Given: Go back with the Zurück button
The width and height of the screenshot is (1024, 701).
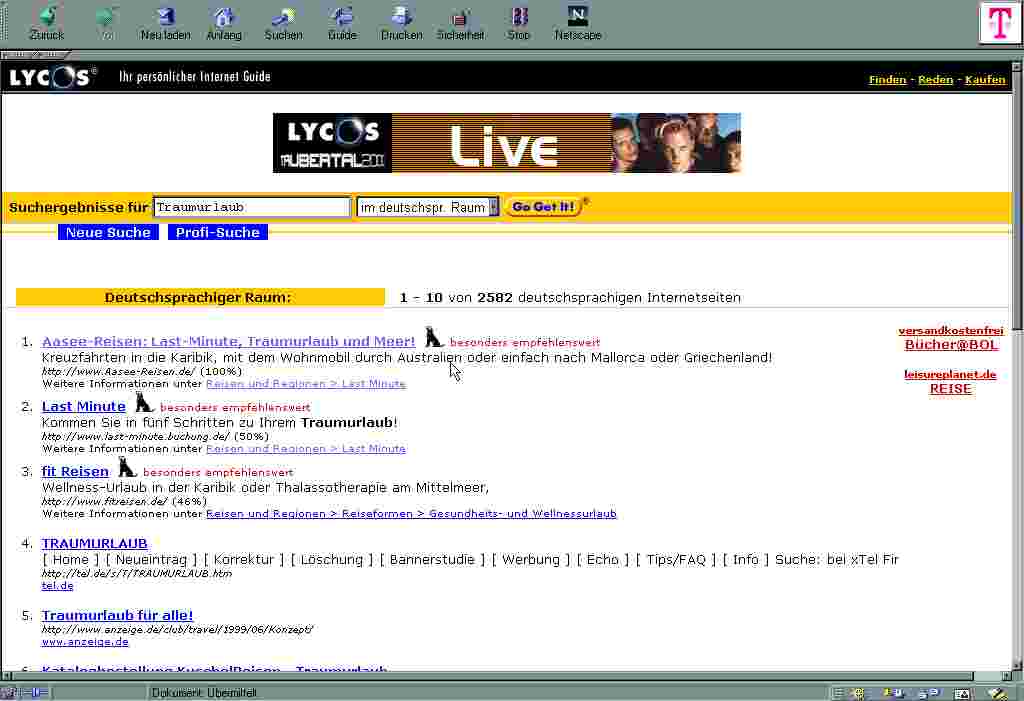Looking at the screenshot, I should click(x=46, y=23).
